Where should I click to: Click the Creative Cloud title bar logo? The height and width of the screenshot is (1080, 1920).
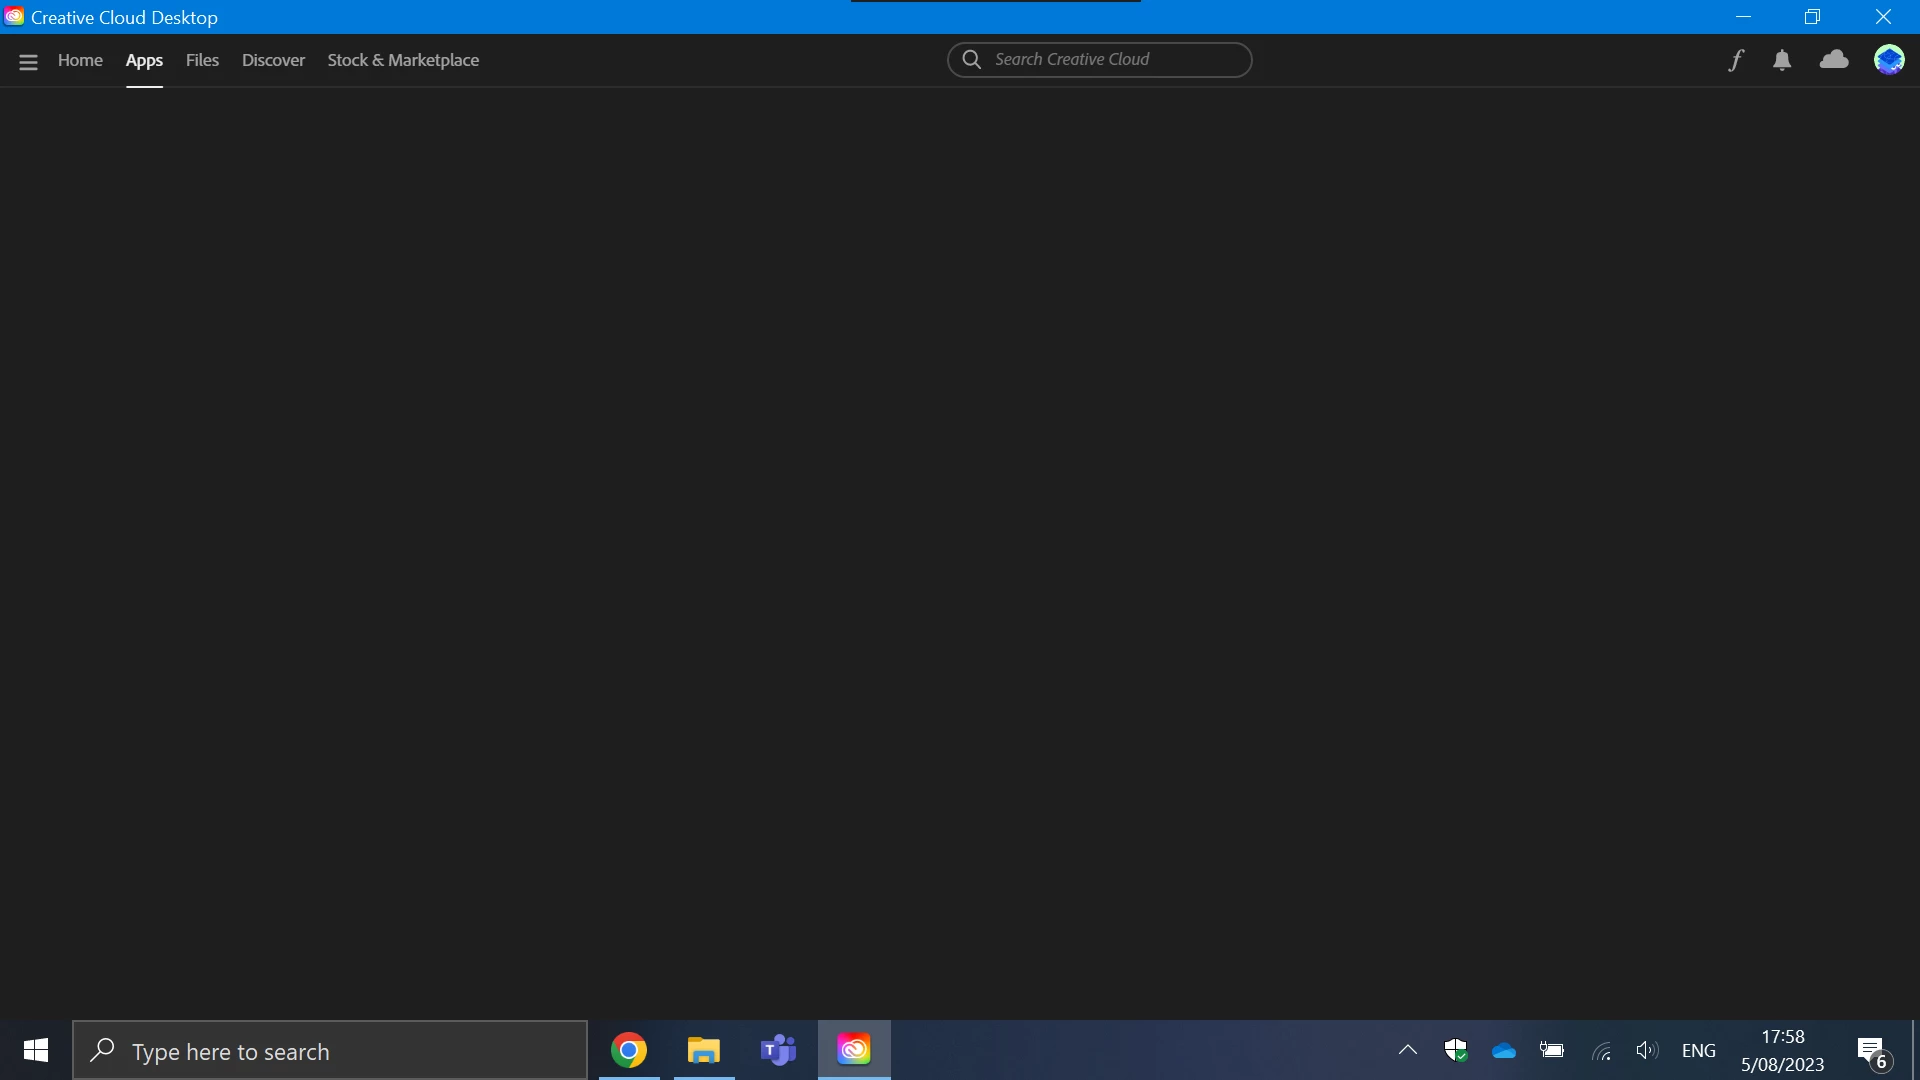pos(14,17)
